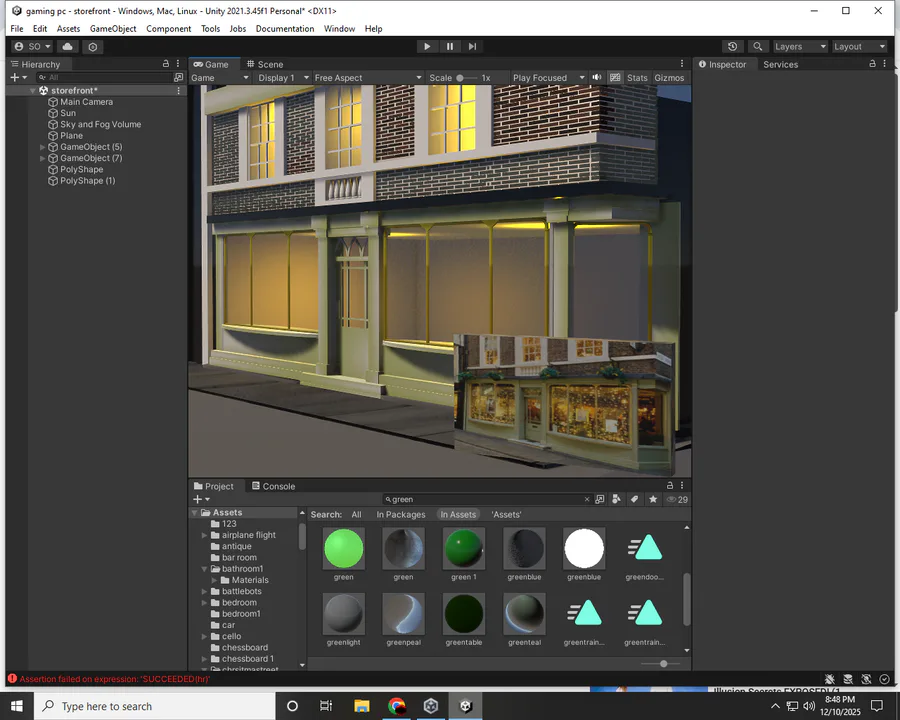The height and width of the screenshot is (720, 900).
Task: Adjust Project icon size slider
Action: point(660,664)
